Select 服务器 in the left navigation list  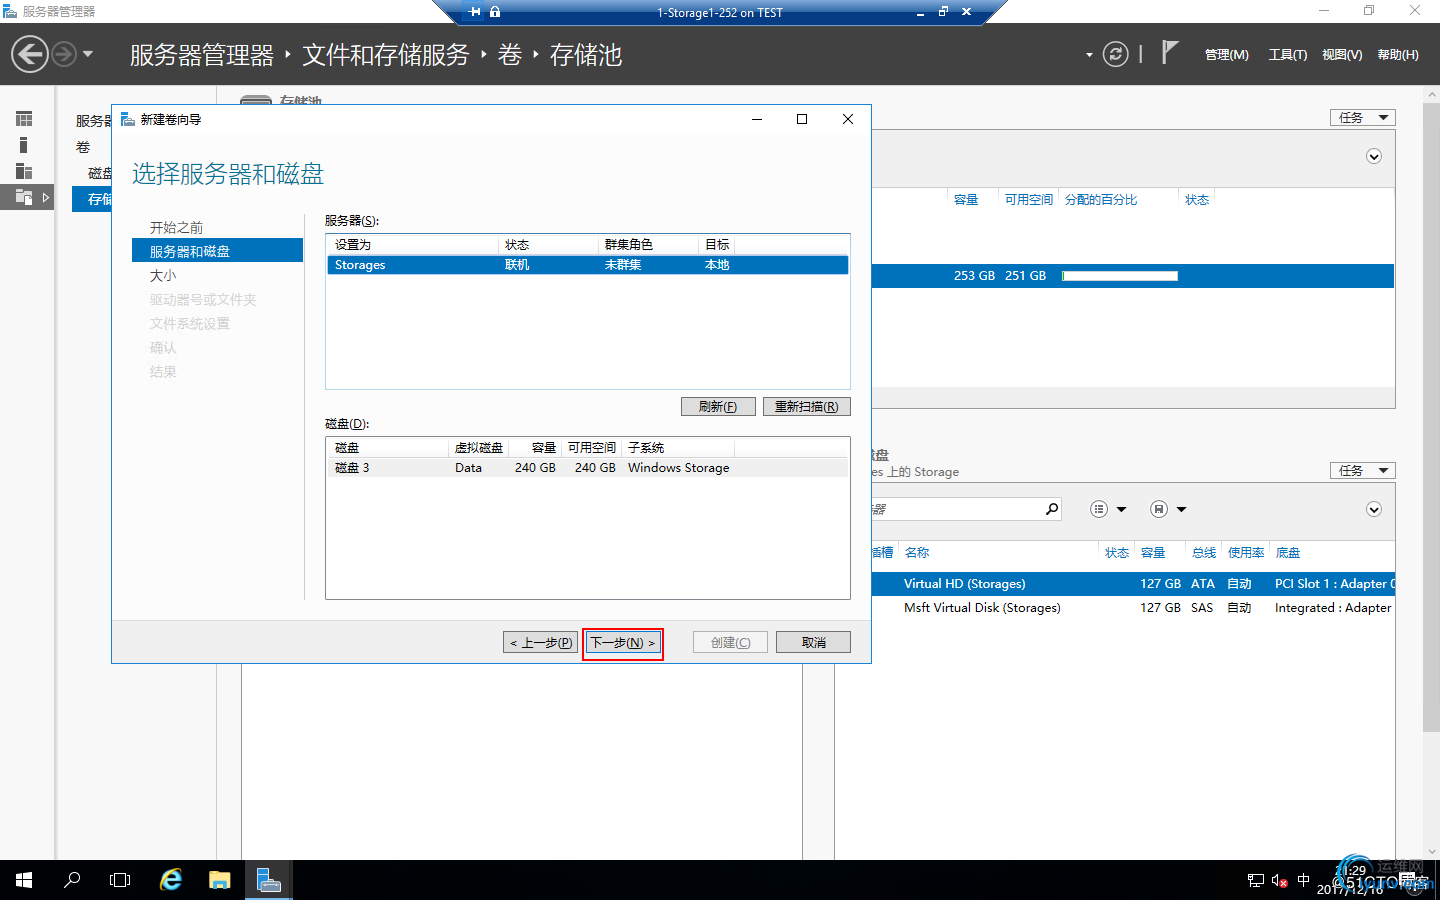point(94,121)
